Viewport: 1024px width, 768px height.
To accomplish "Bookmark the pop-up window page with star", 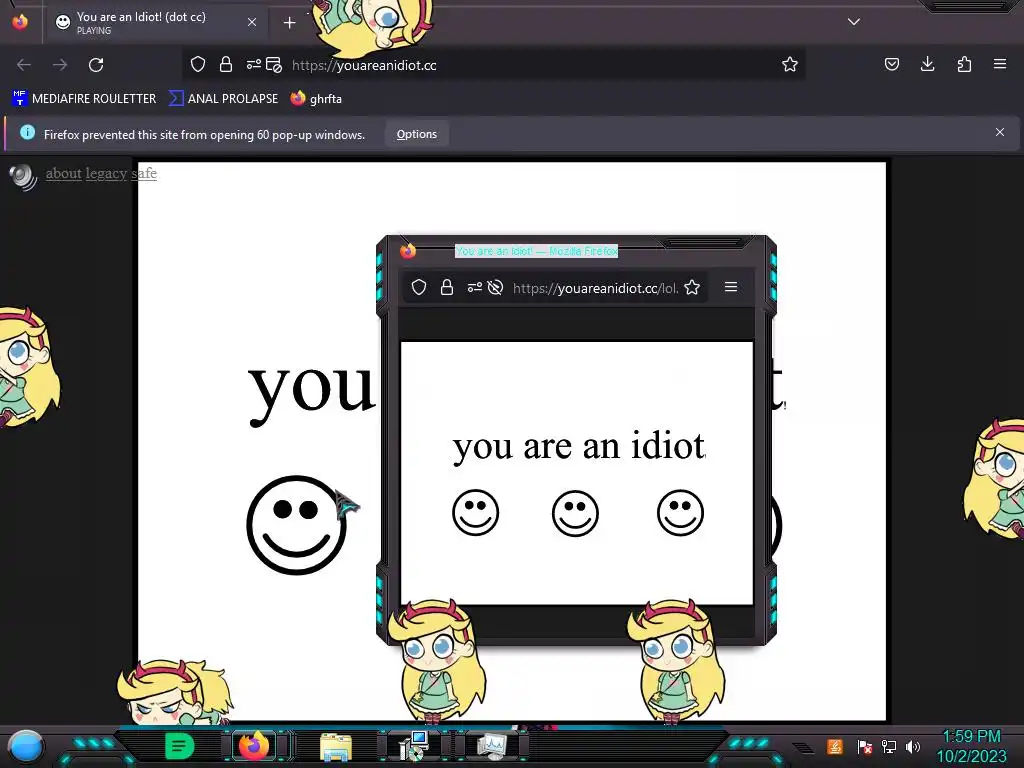I will (x=692, y=287).
